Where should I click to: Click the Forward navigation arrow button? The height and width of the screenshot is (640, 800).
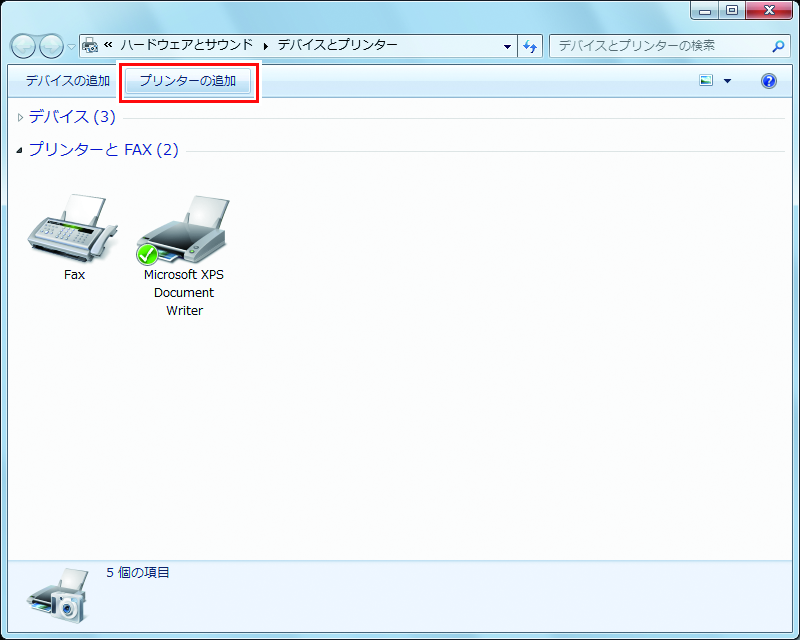point(50,46)
